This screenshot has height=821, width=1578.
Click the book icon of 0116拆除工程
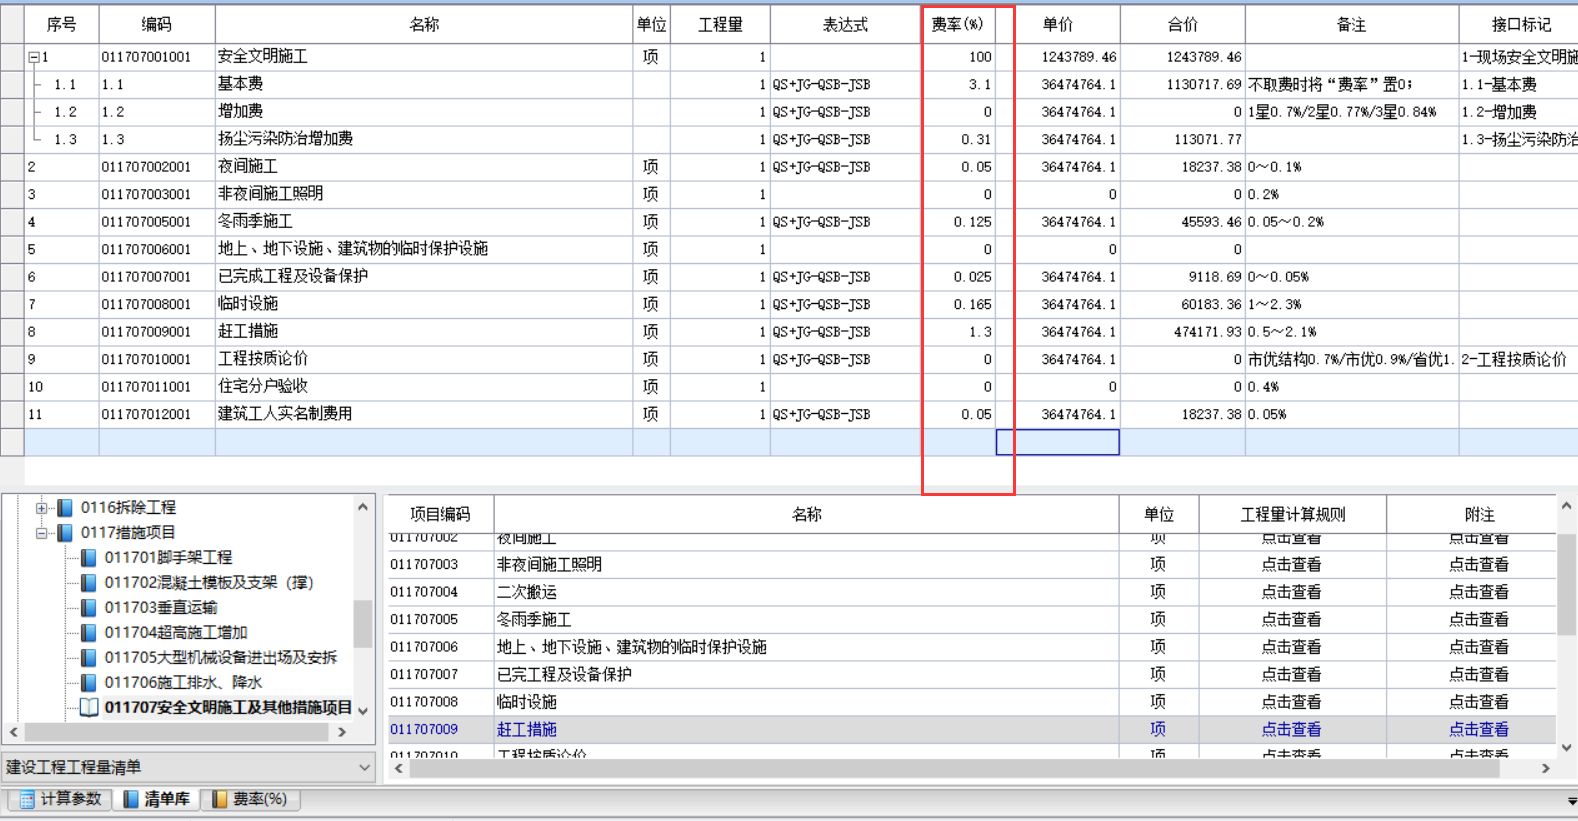[65, 508]
